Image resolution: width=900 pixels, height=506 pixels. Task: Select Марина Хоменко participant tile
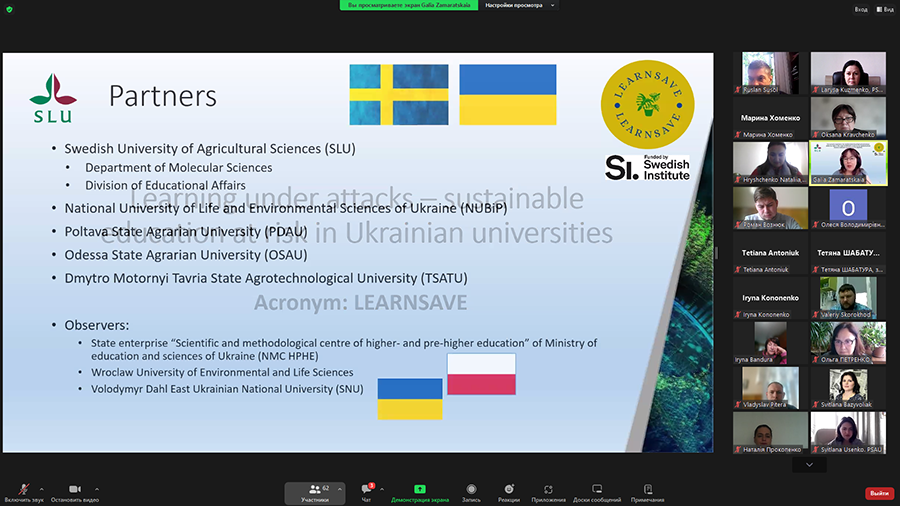(770, 118)
